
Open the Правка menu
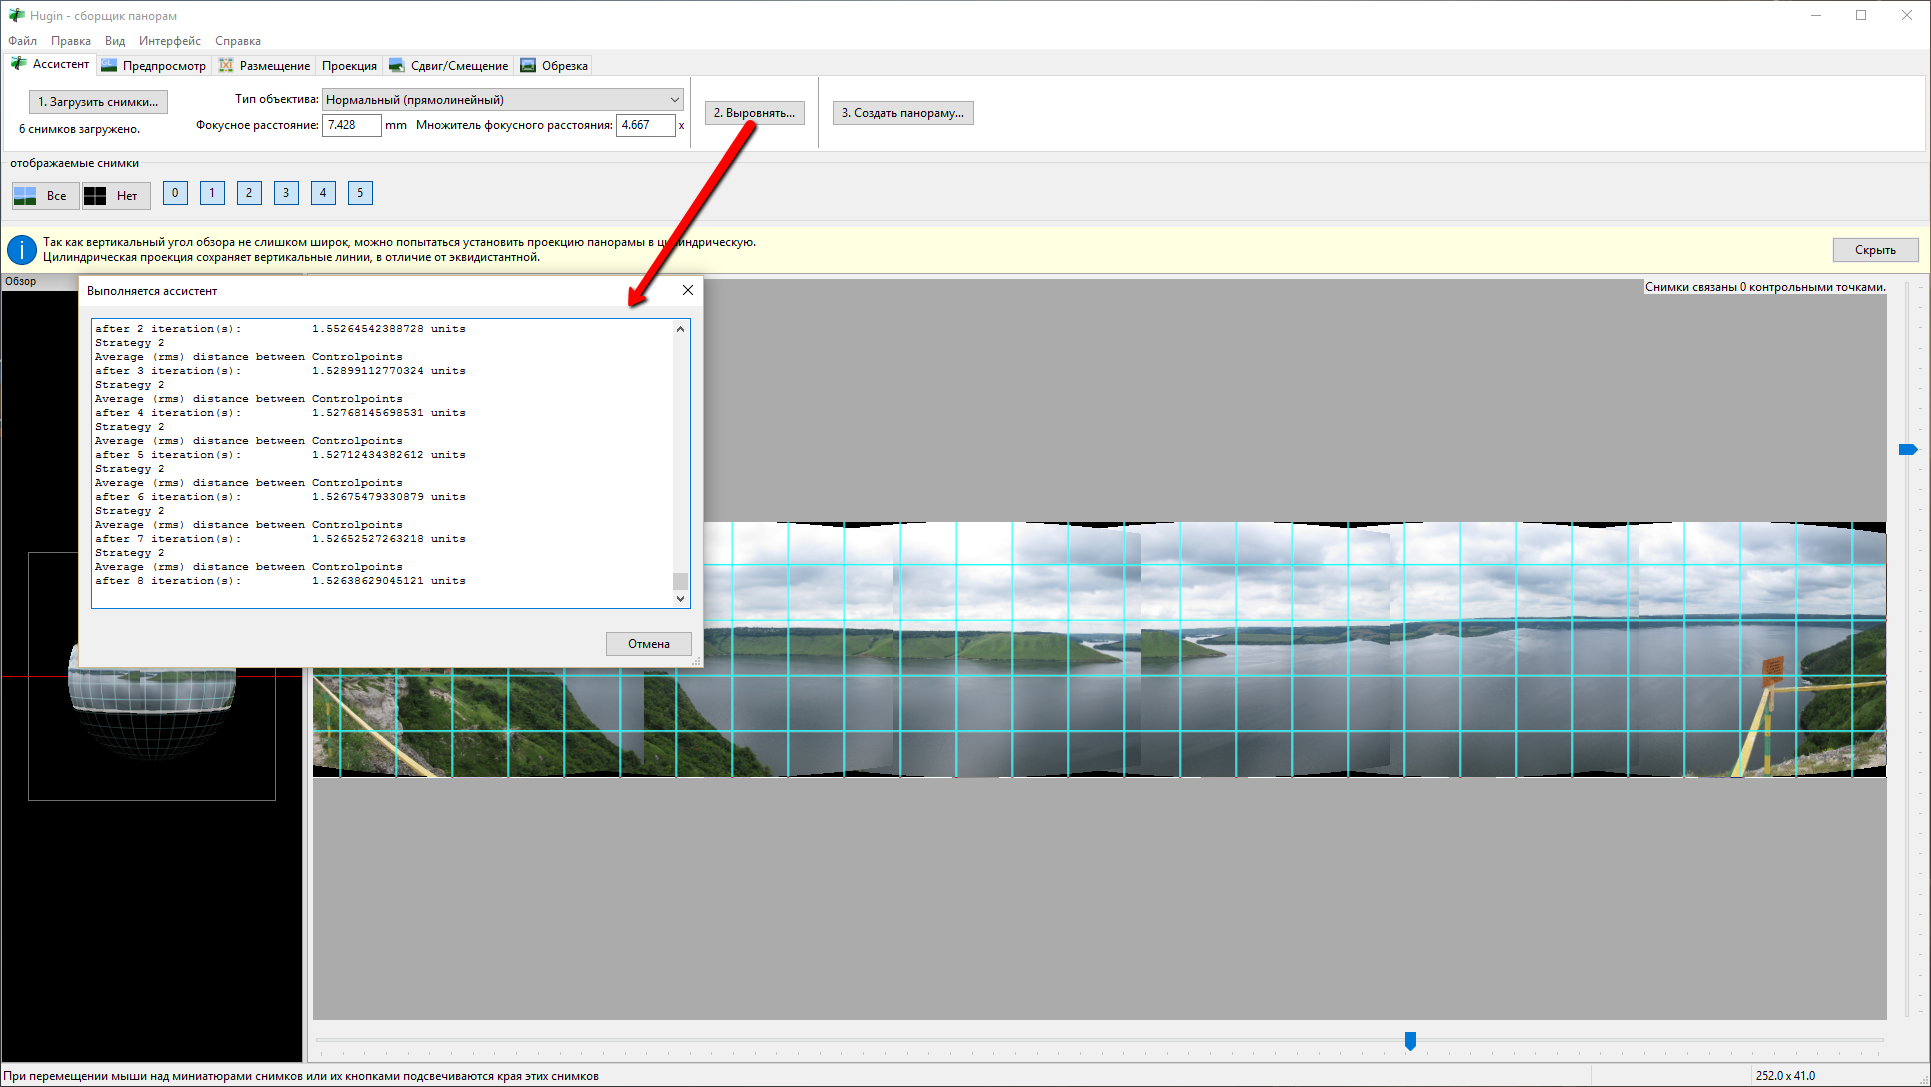click(x=70, y=41)
